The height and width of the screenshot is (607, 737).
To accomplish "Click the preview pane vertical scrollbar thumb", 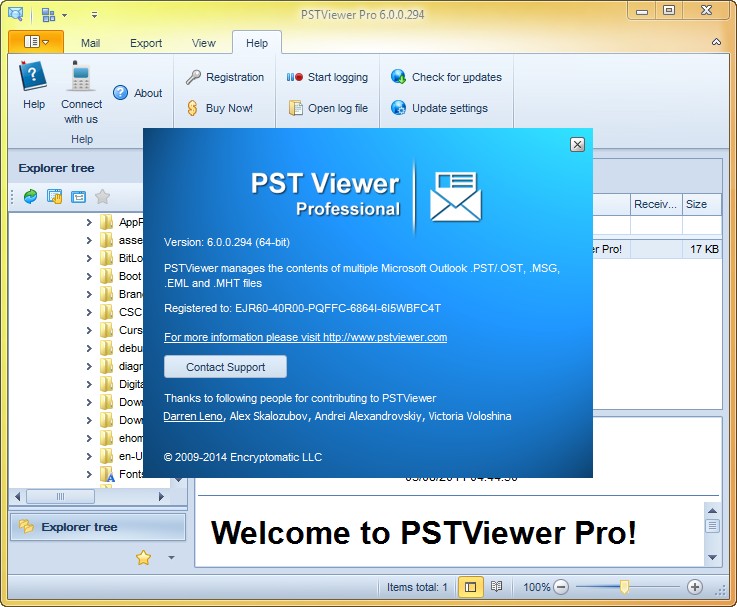I will [713, 526].
